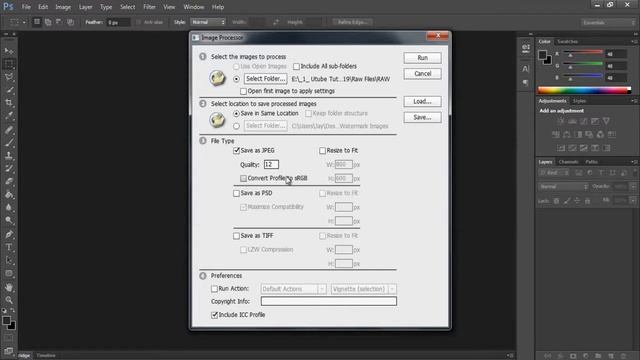Screen dimensions: 640x360
Task: Switch to the Styles tab
Action: 579,101
